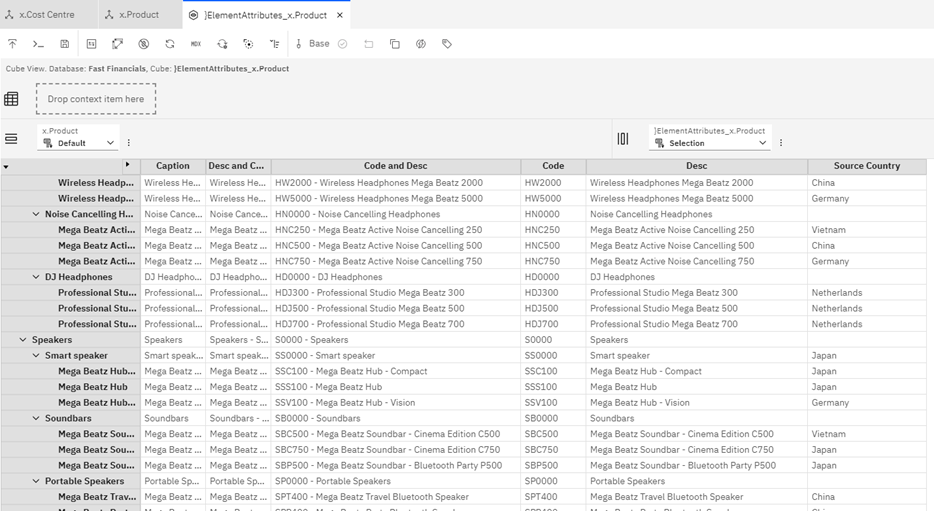The image size is (934, 511).
Task: Select the Source Country column header
Action: pos(867,166)
